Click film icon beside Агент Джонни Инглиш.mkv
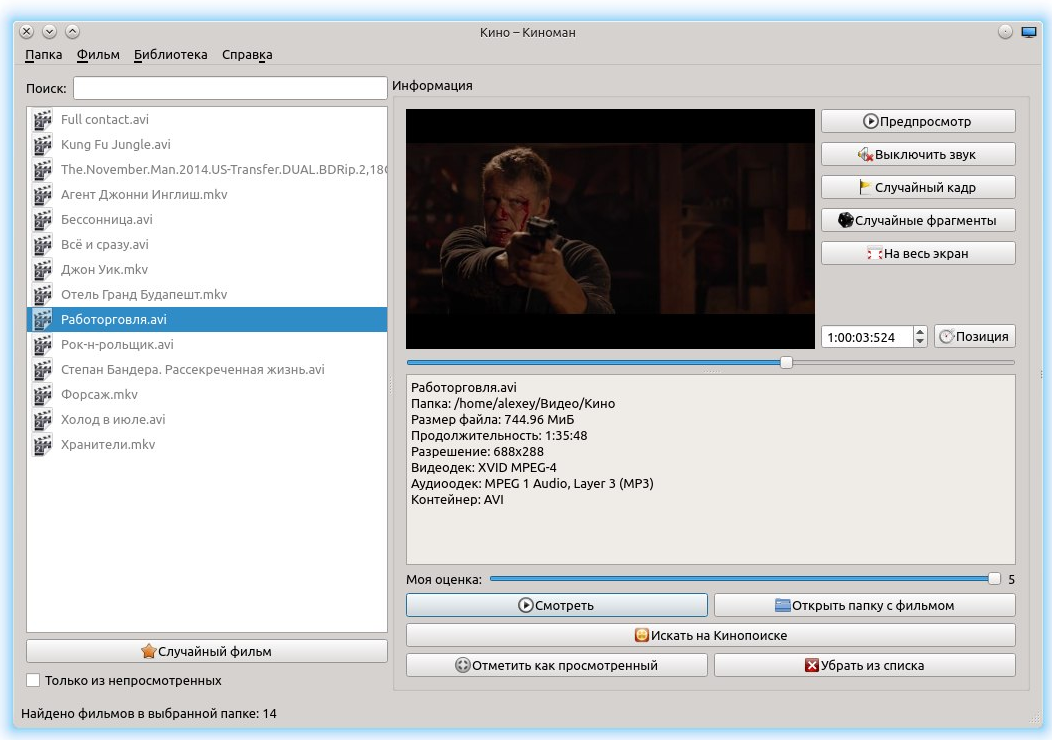The image size is (1052, 740). click(x=42, y=195)
